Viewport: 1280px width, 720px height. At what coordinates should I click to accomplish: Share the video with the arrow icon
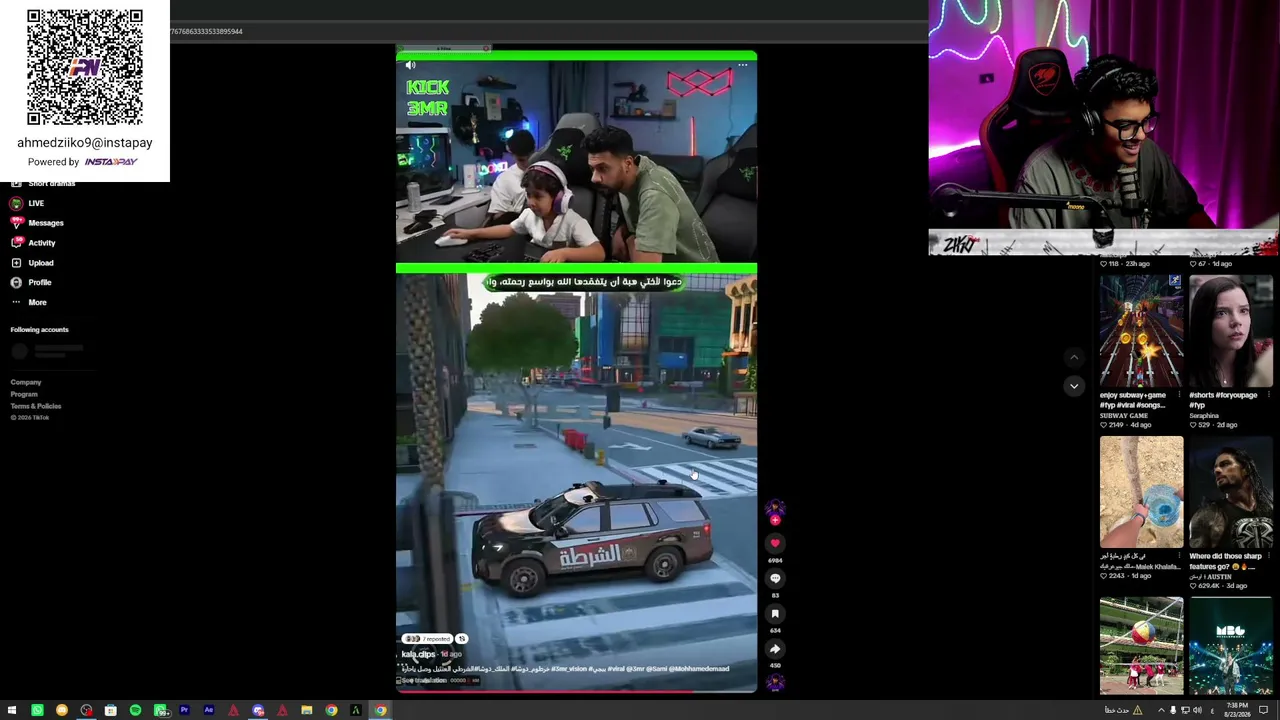click(775, 648)
